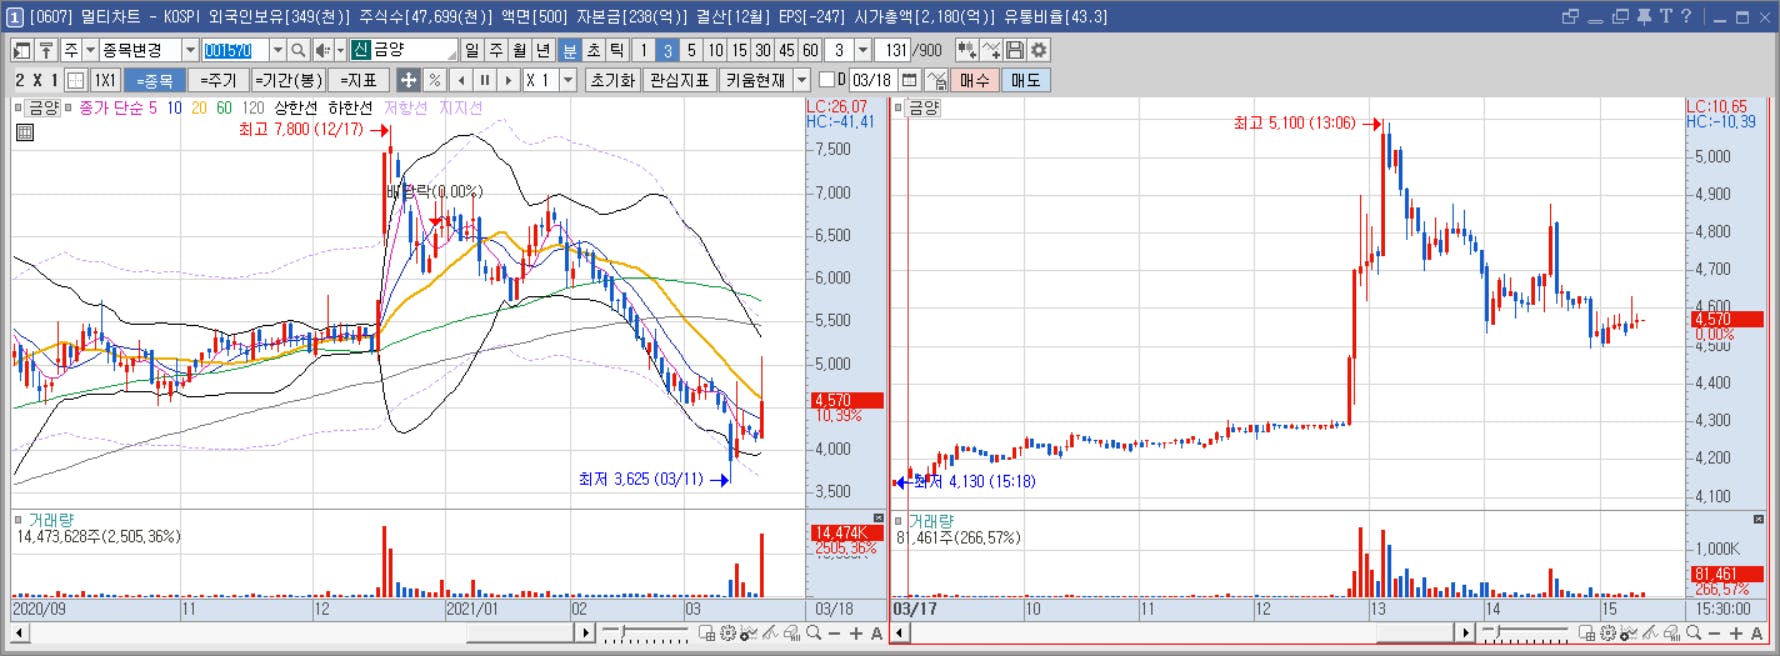1780x656 pixels.
Task: Click zoom in plus icon under left chart
Action: [856, 633]
